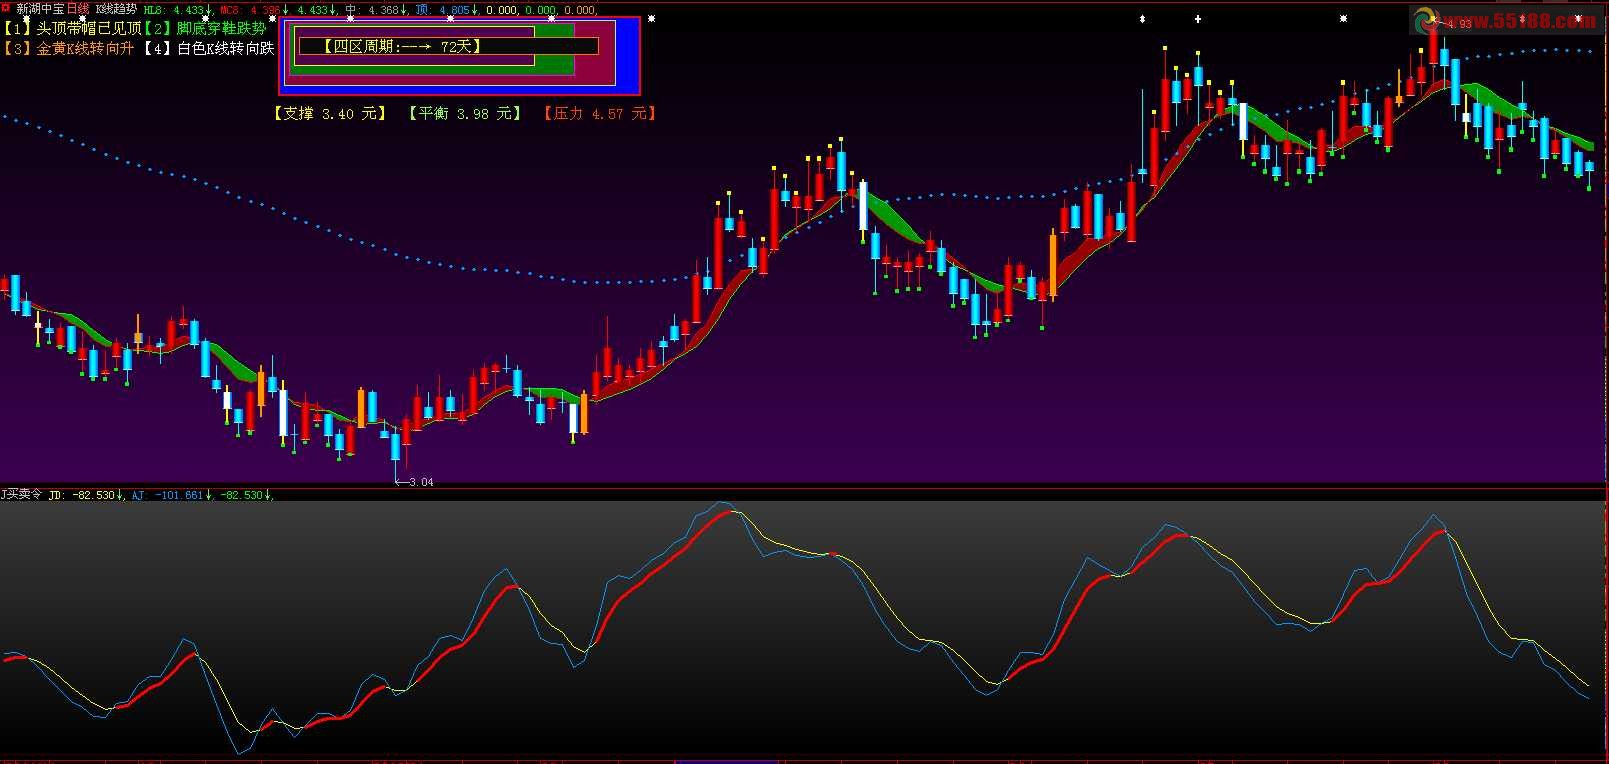Click the 平衡 3.98 元 balance label
The height and width of the screenshot is (764, 1609).
tap(465, 114)
